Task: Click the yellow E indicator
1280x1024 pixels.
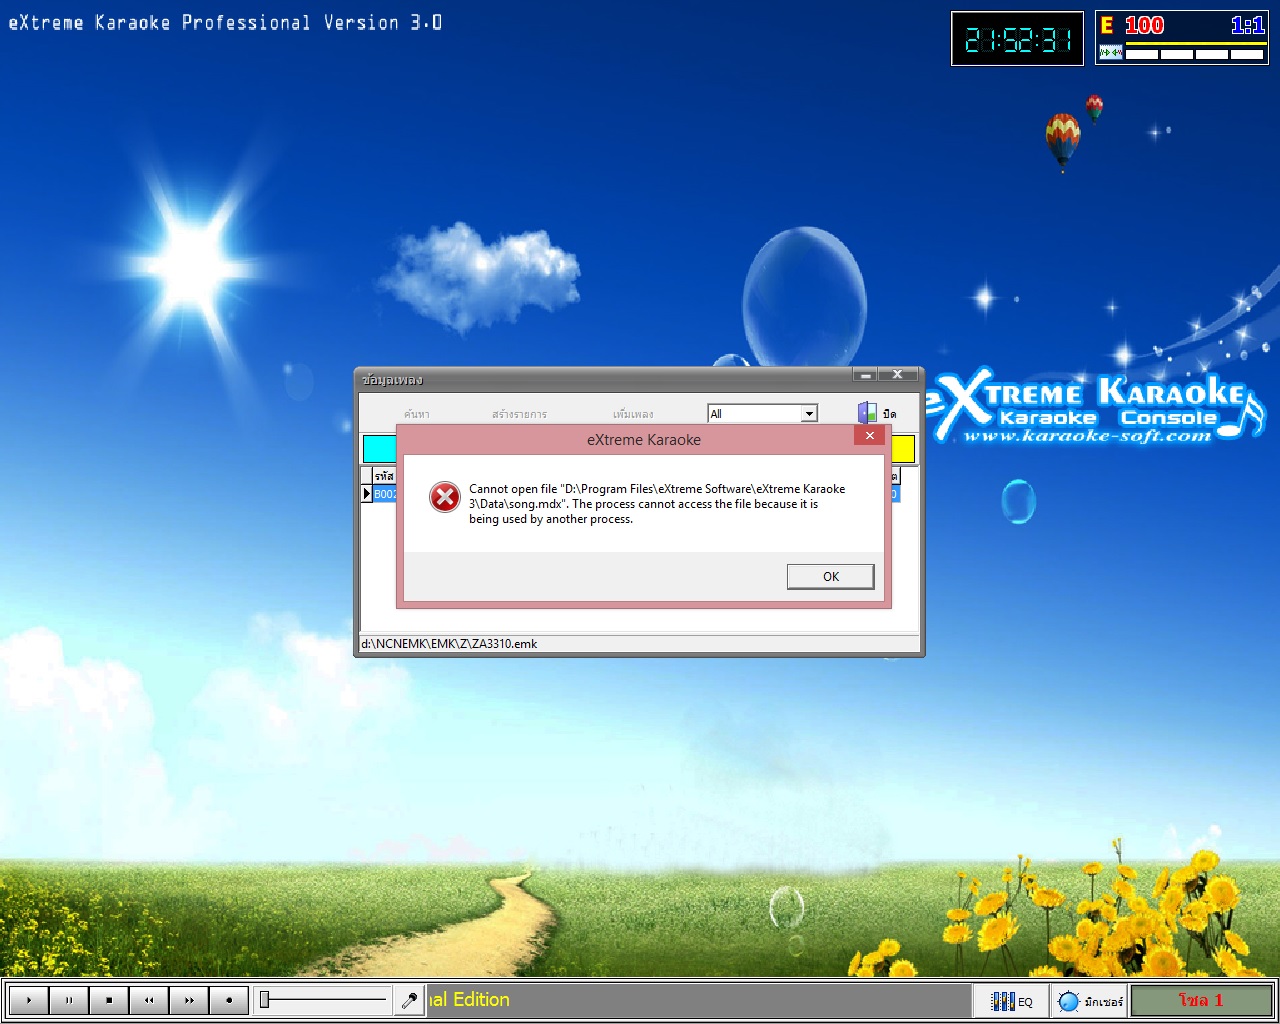Action: 1107,26
